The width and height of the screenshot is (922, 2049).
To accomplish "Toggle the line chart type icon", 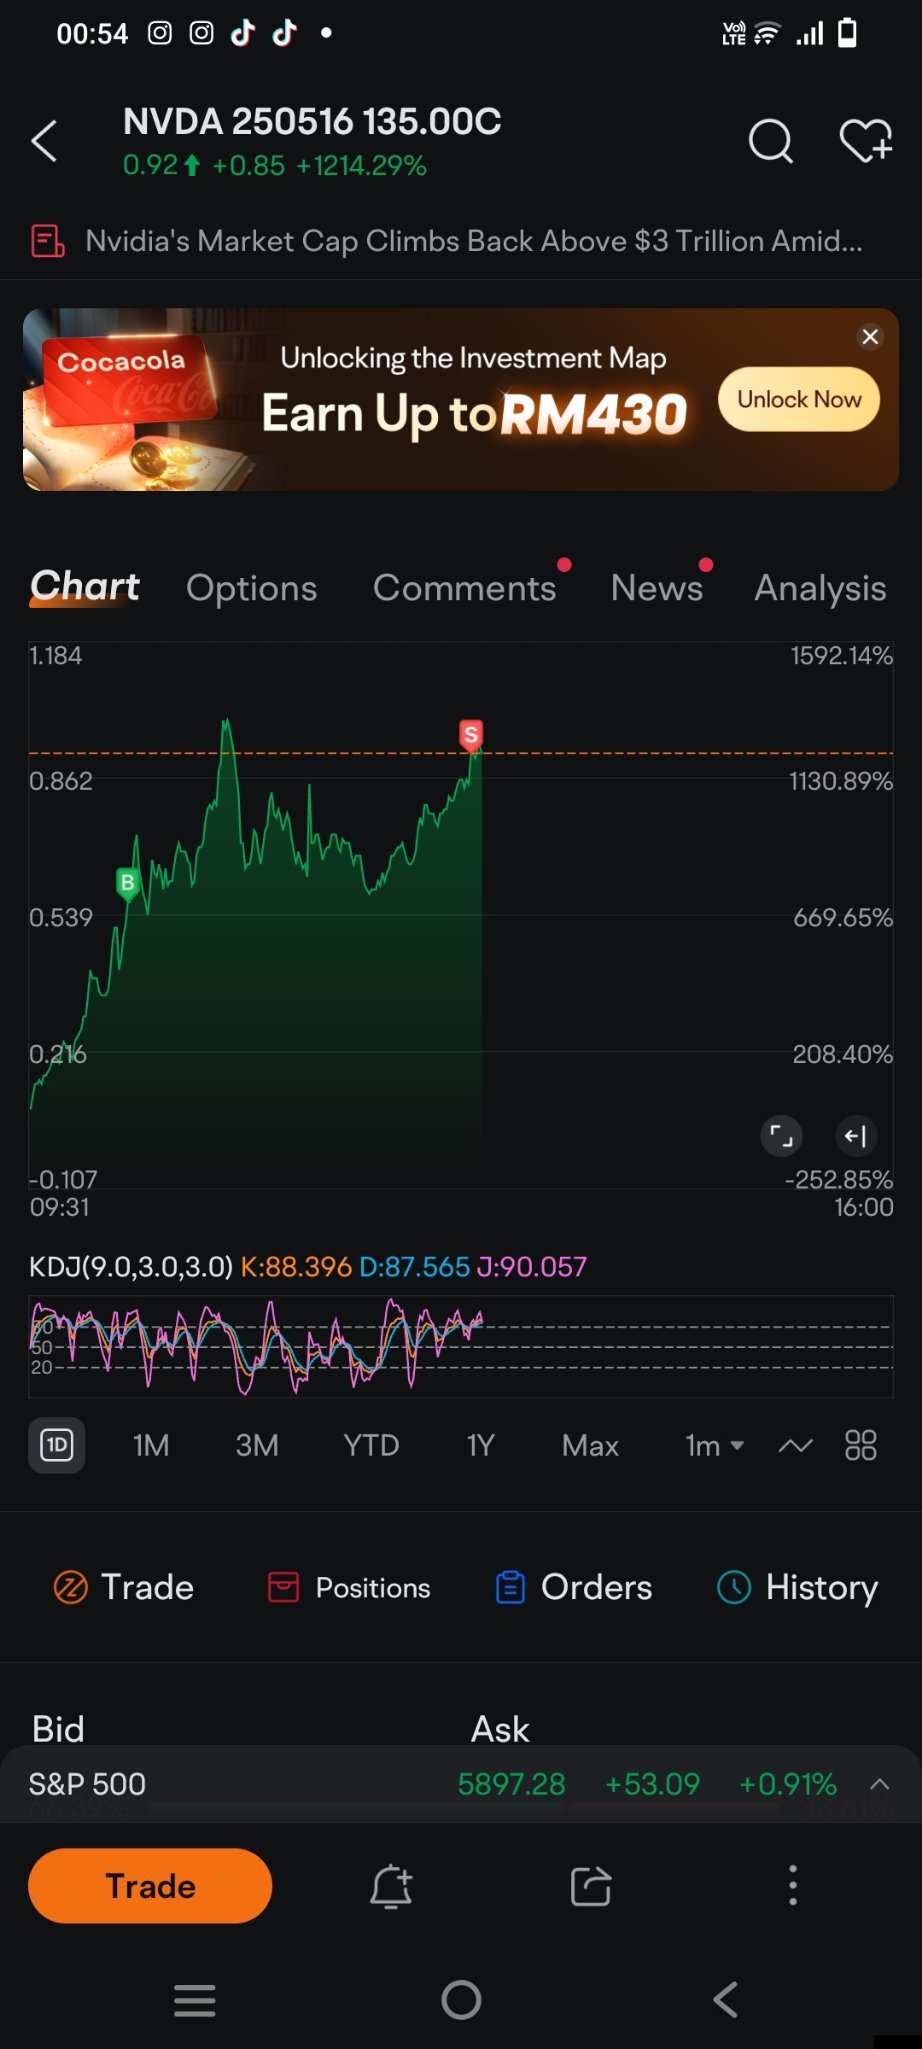I will pos(796,1445).
